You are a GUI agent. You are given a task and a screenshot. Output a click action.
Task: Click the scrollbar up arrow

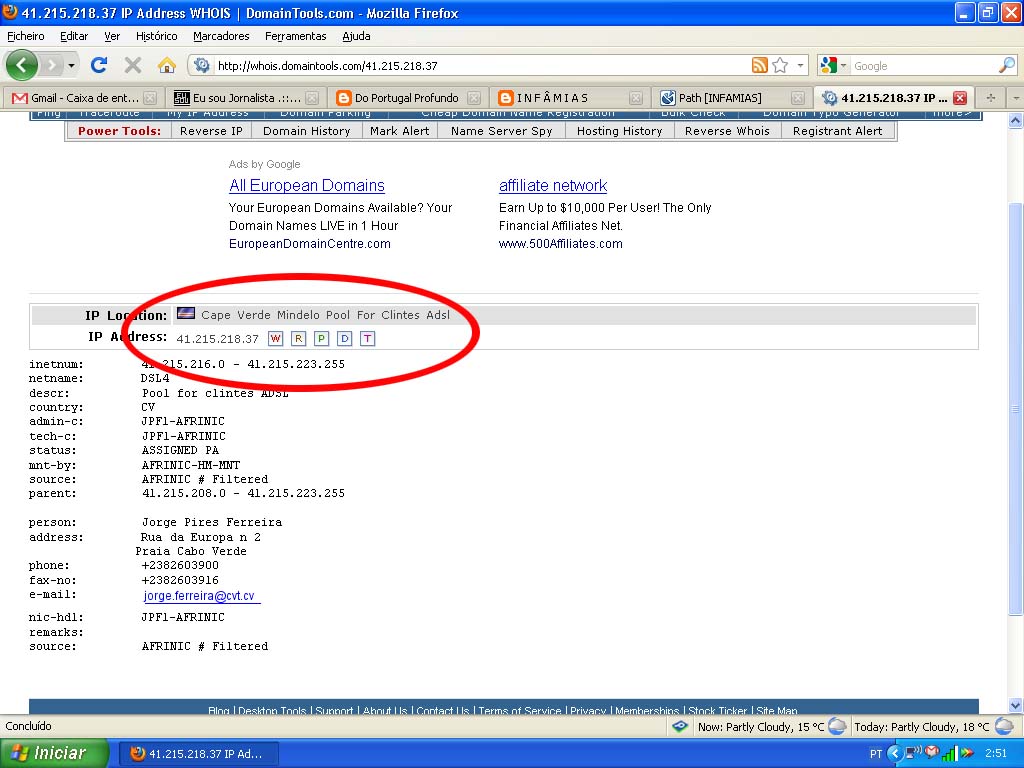pyautogui.click(x=1015, y=120)
